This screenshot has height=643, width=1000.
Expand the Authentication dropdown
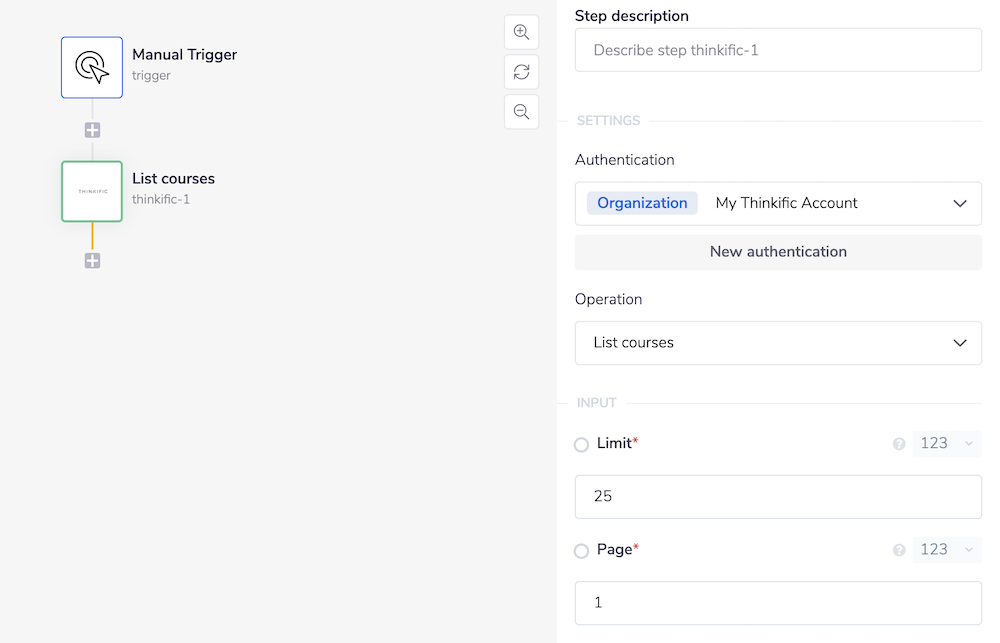[x=778, y=203]
